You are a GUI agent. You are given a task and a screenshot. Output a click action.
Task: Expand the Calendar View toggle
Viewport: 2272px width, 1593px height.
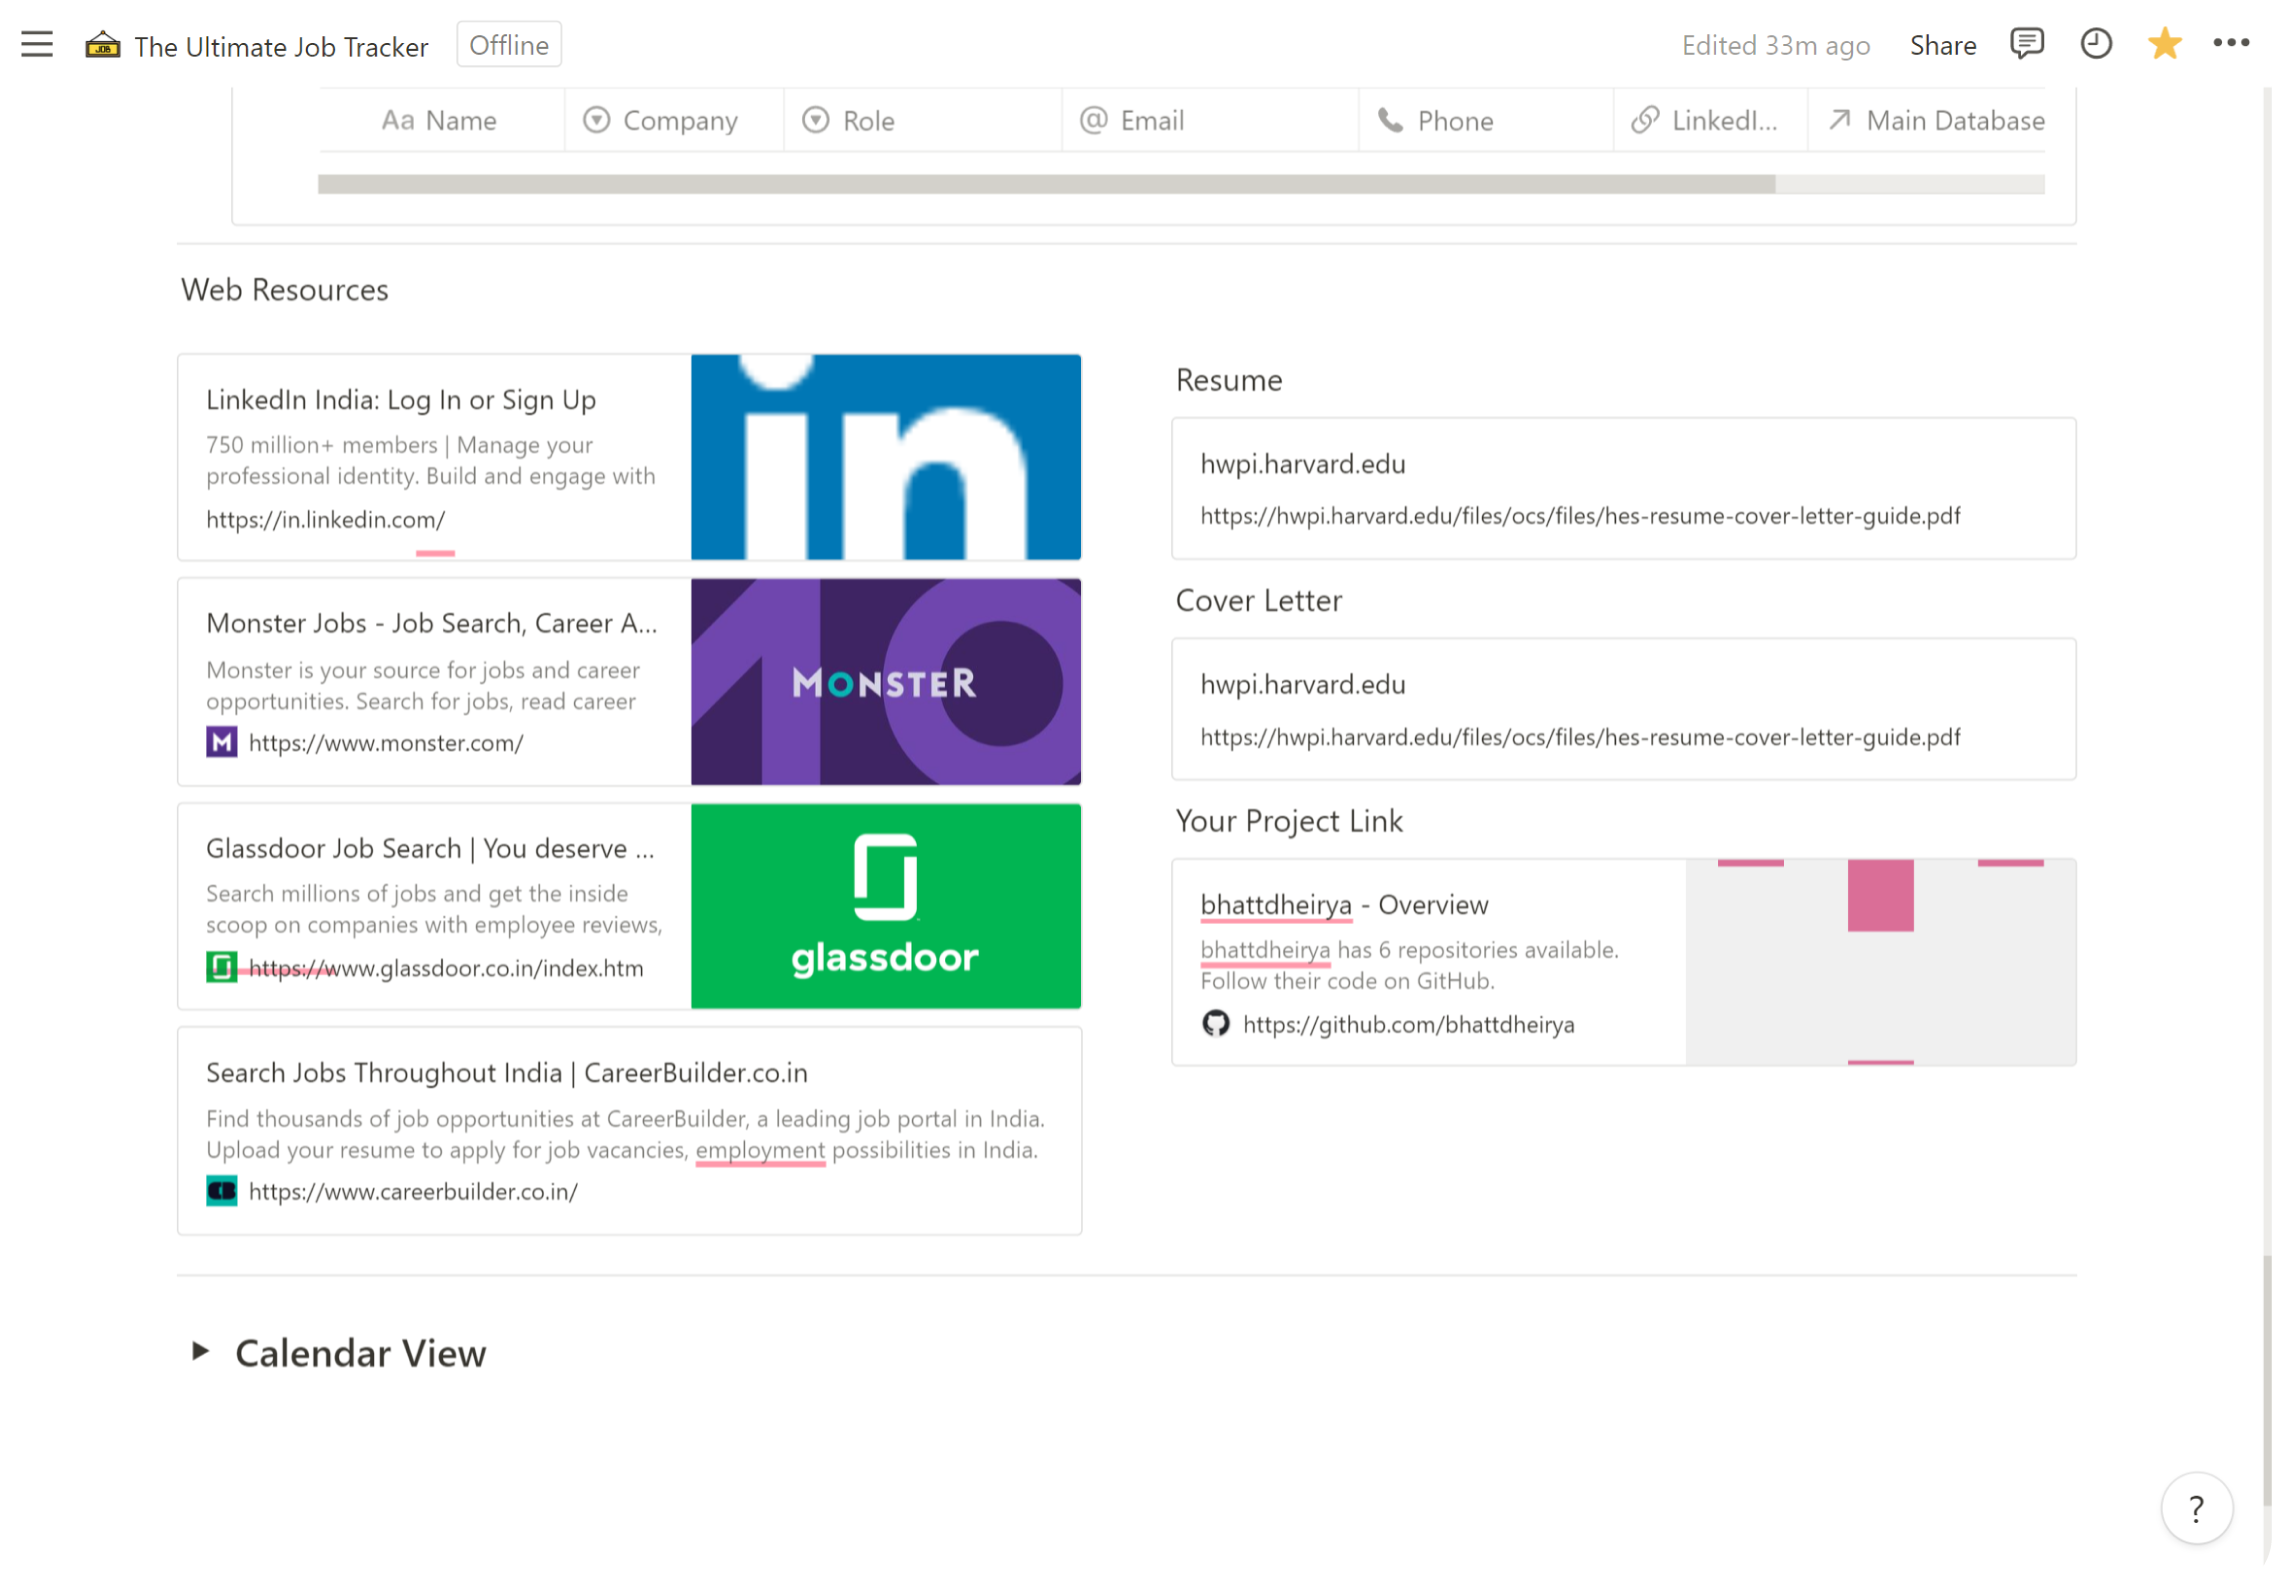coord(200,1352)
